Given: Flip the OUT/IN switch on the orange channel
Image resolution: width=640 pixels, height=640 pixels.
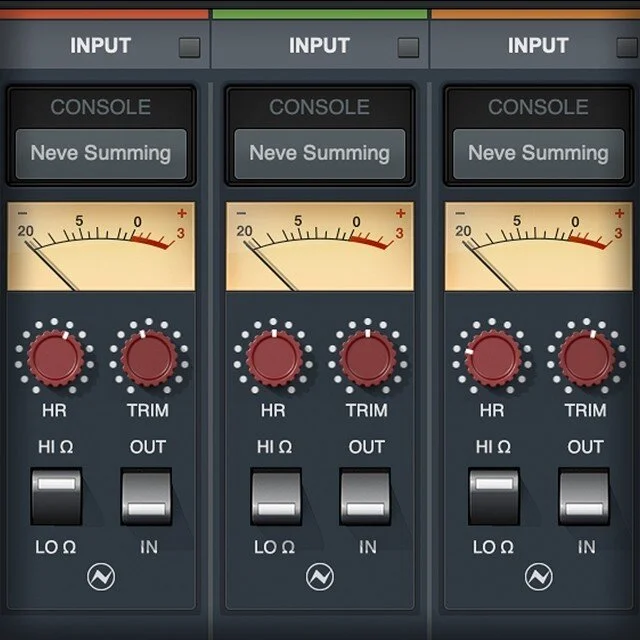Looking at the screenshot, I should [x=584, y=496].
